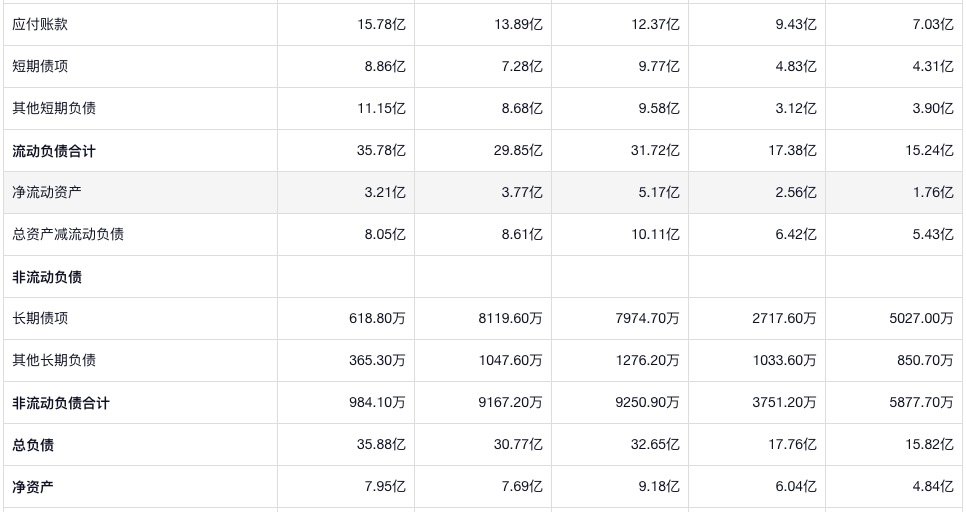
Task: Select the 长期债项 row label
Action: [x=40, y=318]
